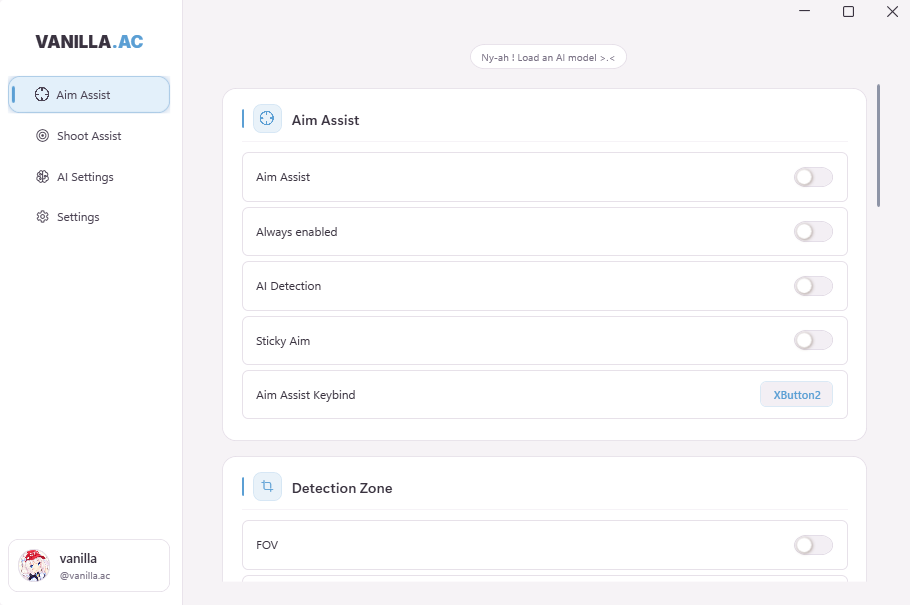
Task: Click the 'Detection Zone' heading
Action: click(x=342, y=488)
